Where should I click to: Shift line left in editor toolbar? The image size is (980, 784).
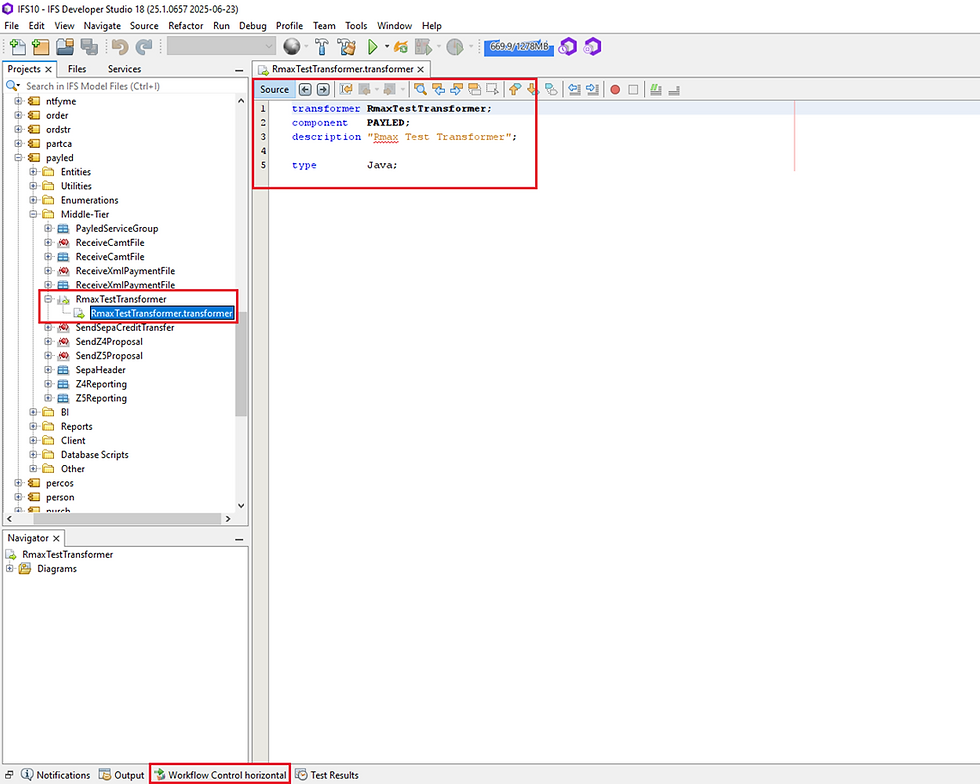574,89
